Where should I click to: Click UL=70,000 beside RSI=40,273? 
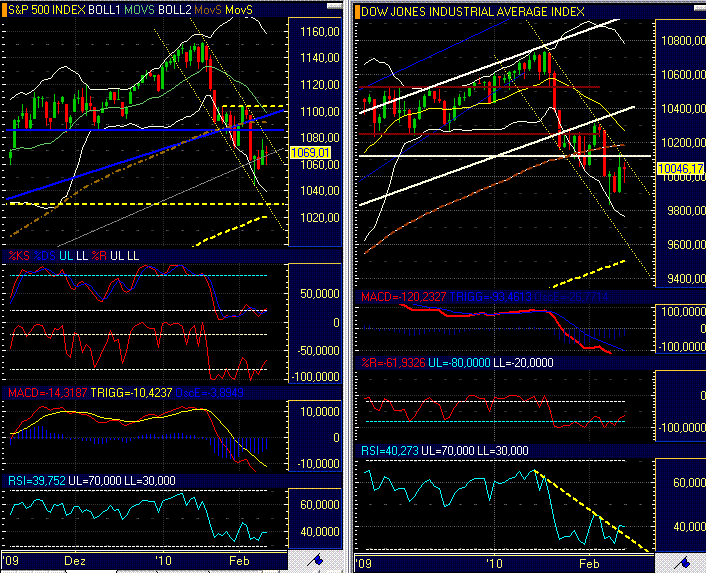click(x=448, y=451)
